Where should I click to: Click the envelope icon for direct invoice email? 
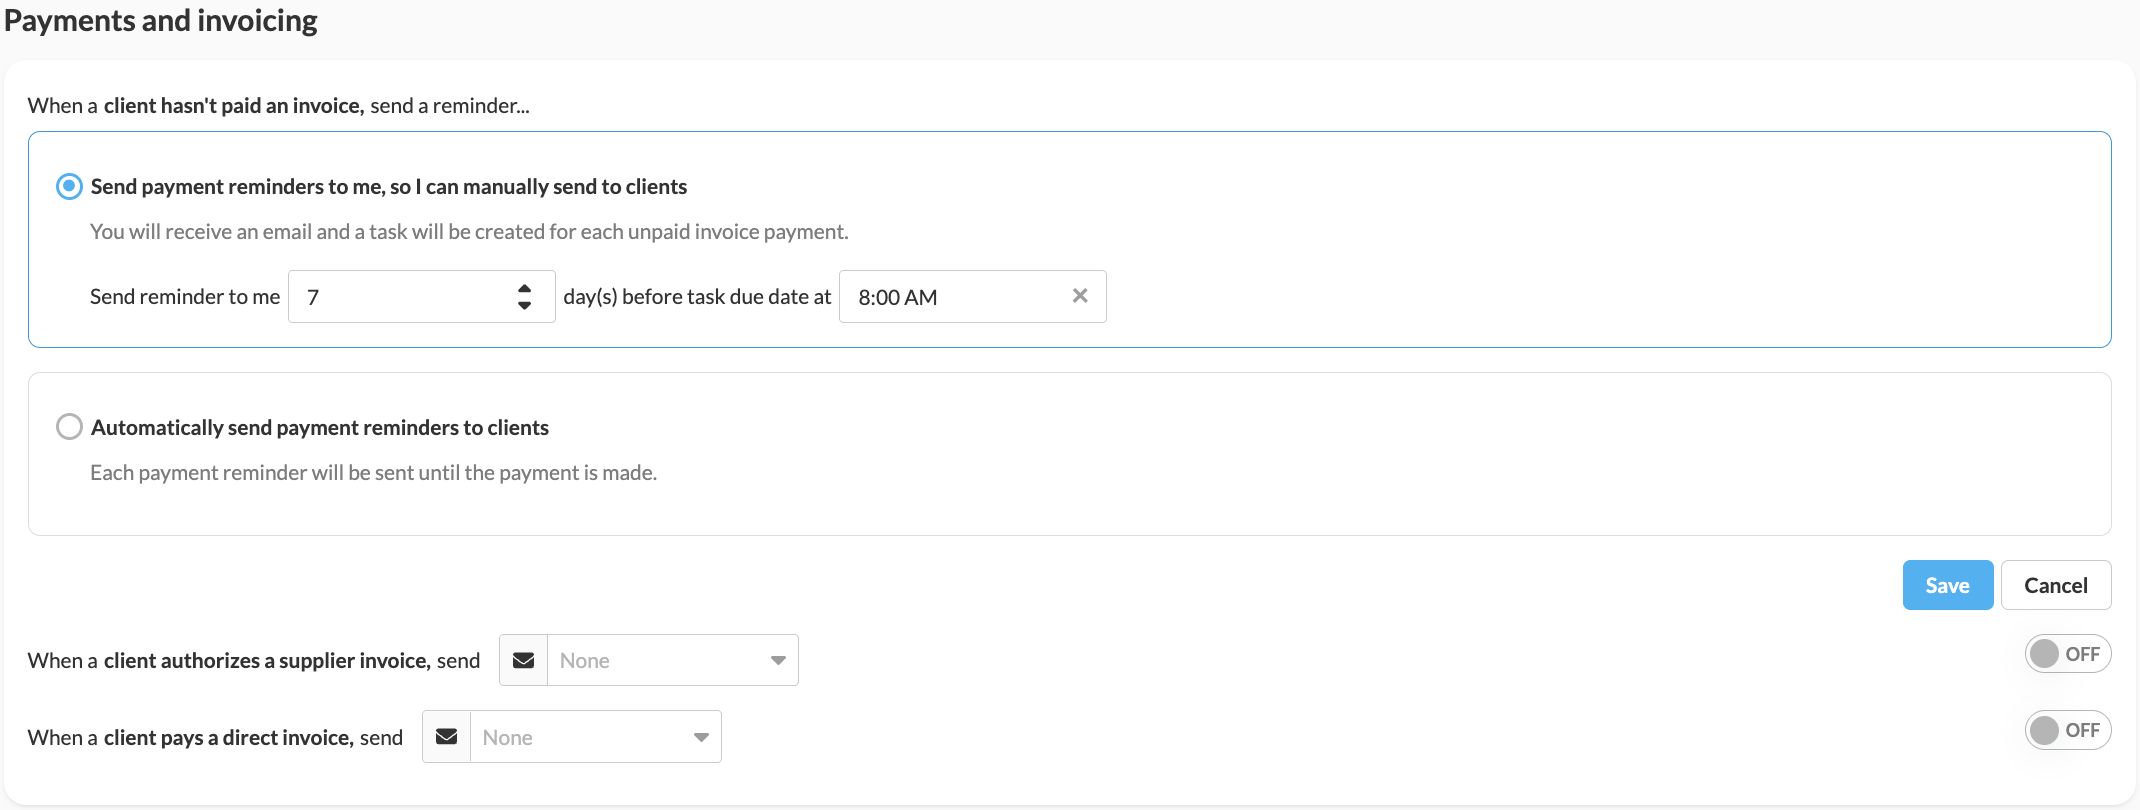pyautogui.click(x=446, y=737)
